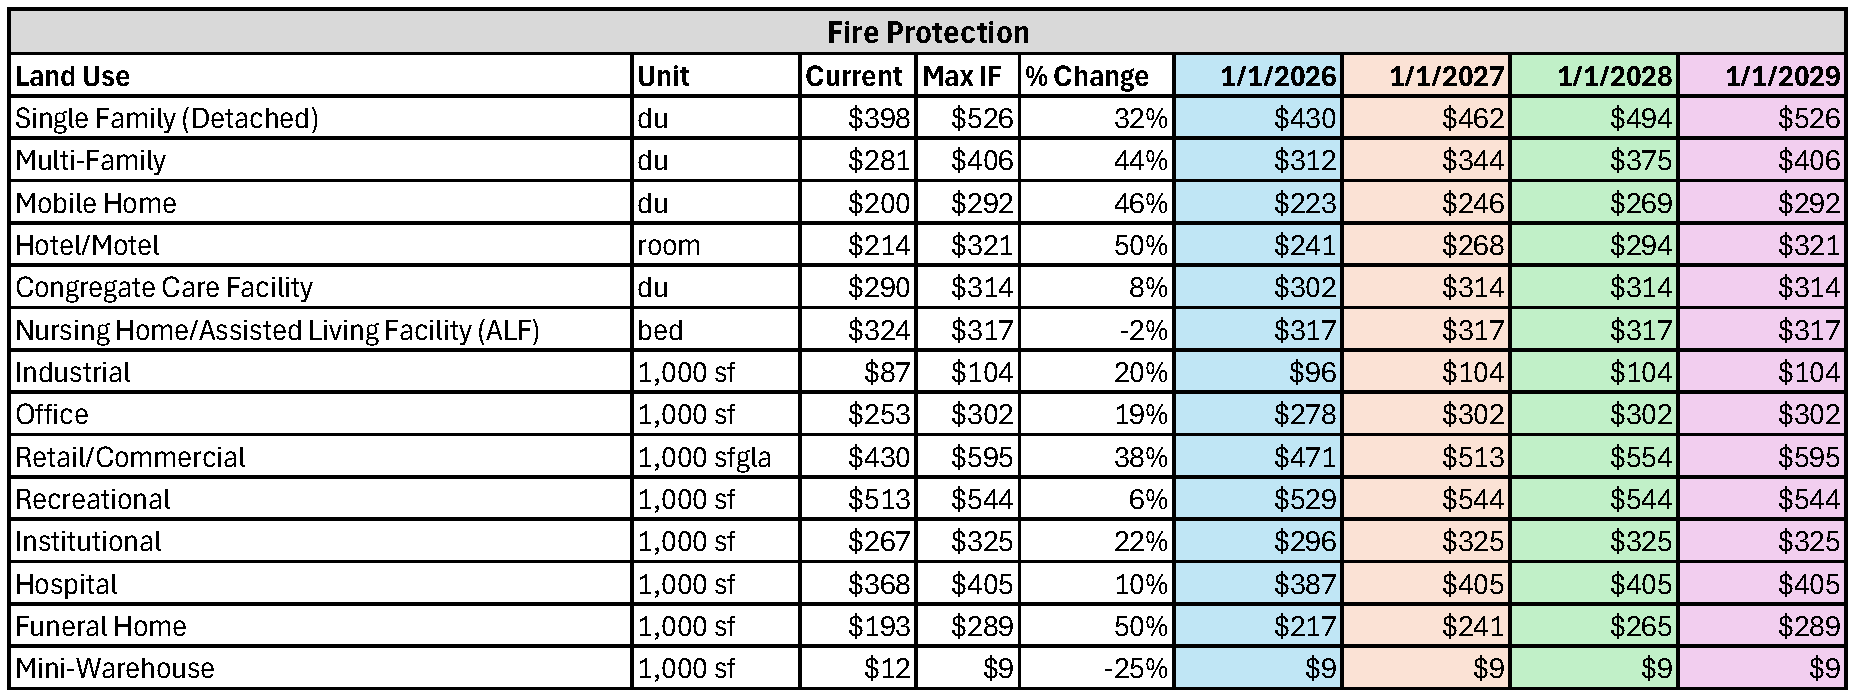The height and width of the screenshot is (699, 1853).
Task: Select Hospital's 1/1/2026 value $387
Action: point(1305,584)
